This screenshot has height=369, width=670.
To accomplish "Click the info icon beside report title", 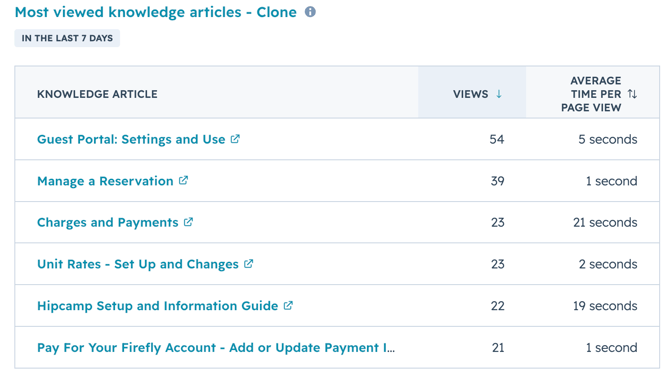I will click(310, 12).
